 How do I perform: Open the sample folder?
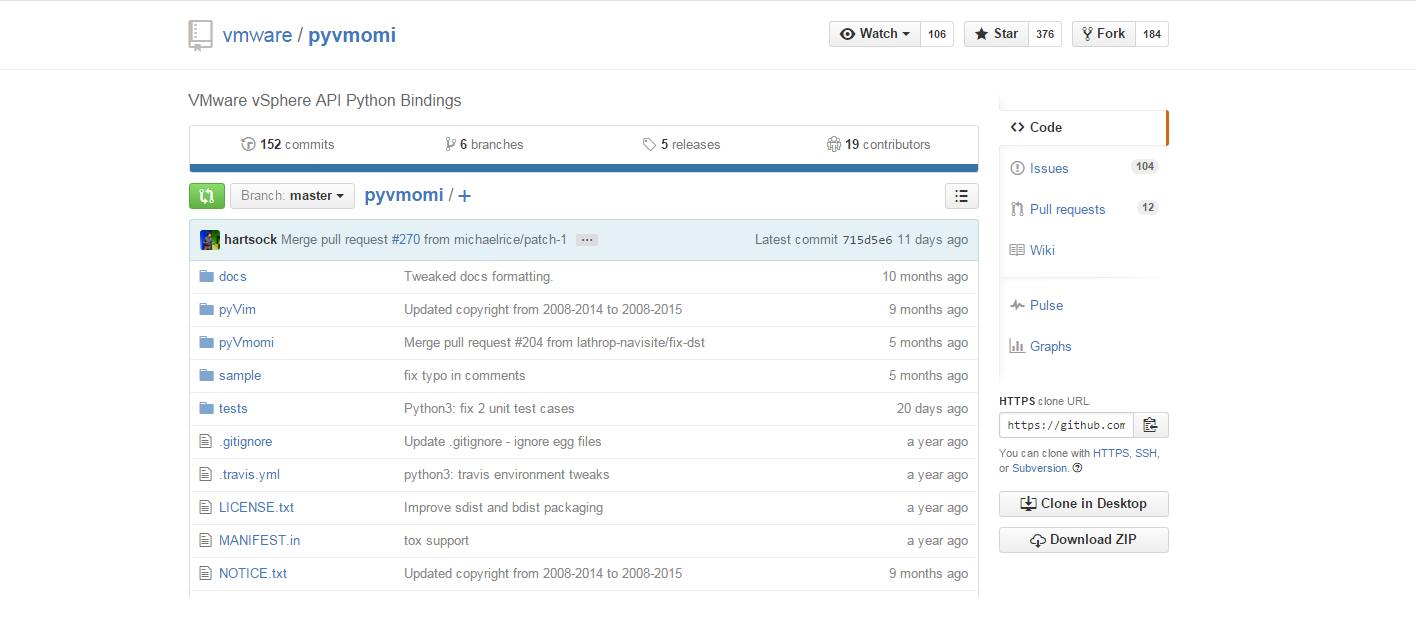[x=240, y=375]
